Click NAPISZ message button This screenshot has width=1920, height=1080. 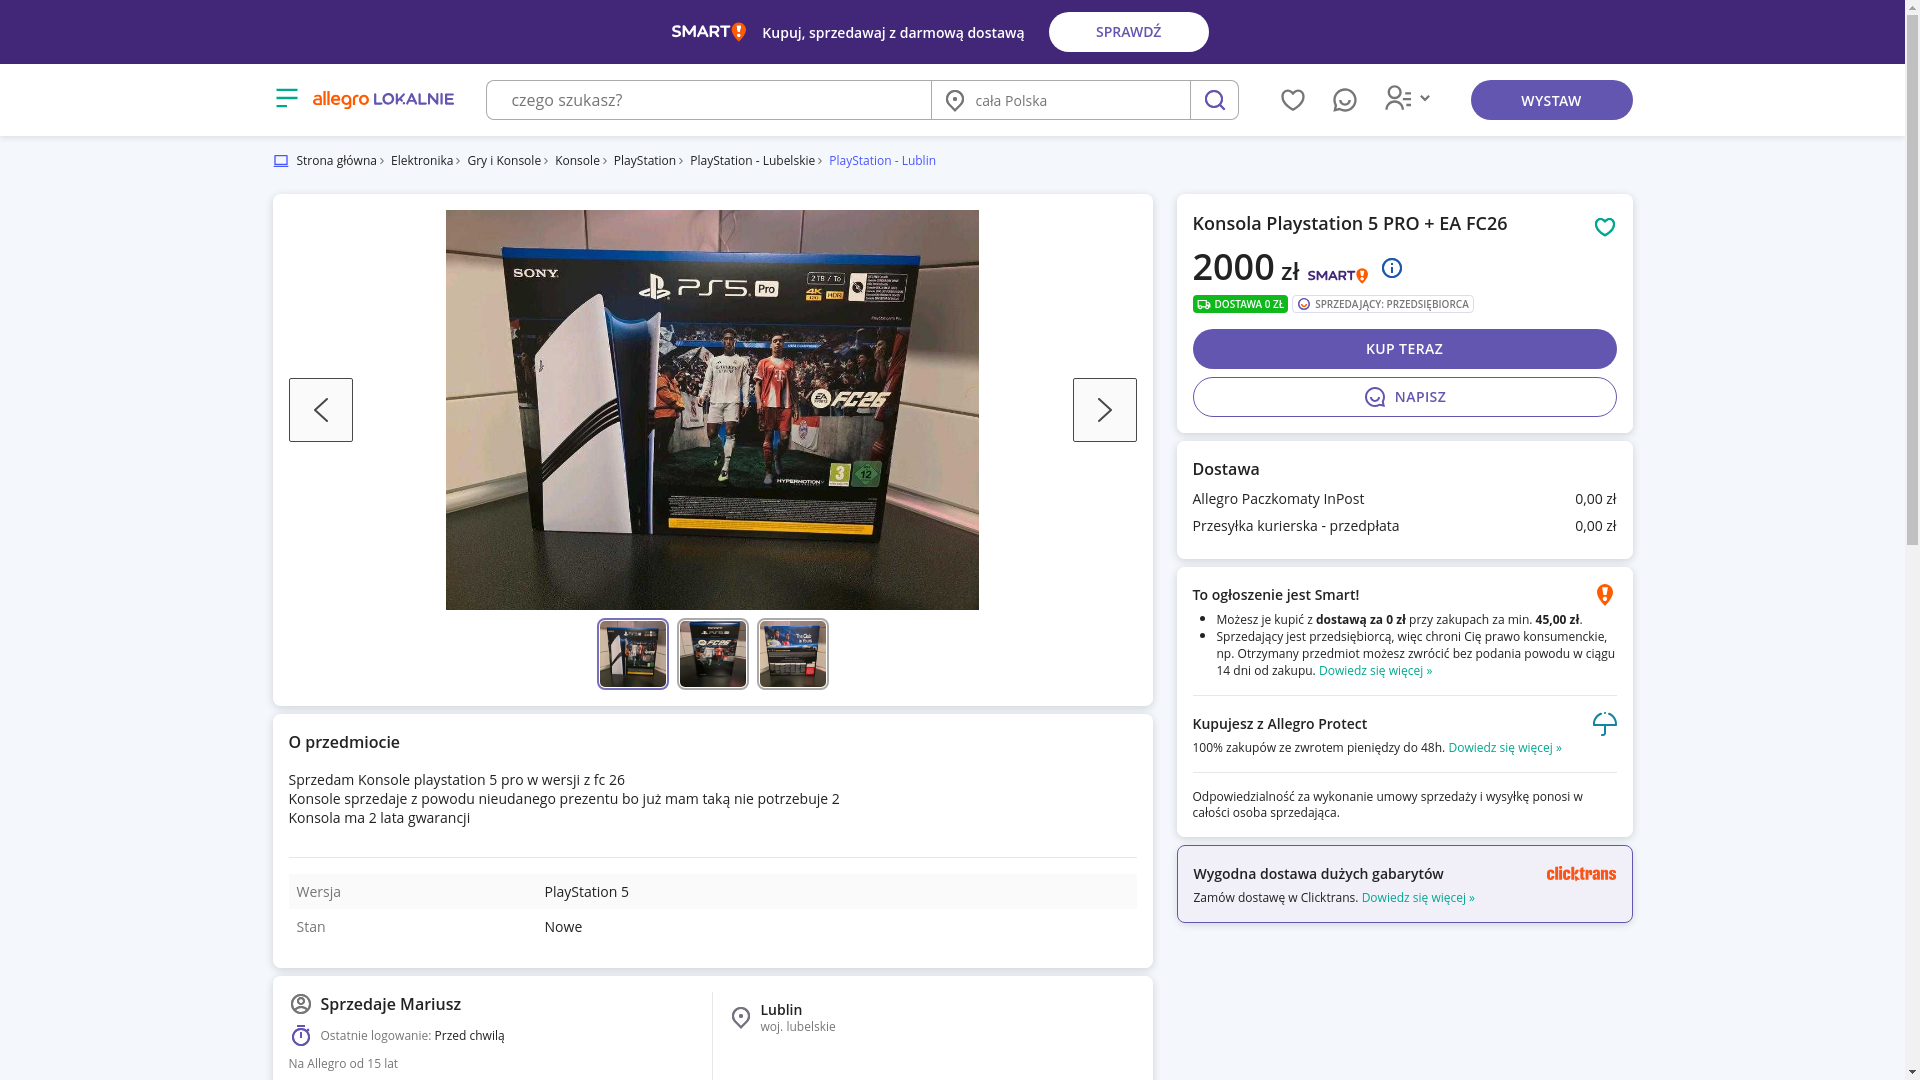(x=1404, y=397)
